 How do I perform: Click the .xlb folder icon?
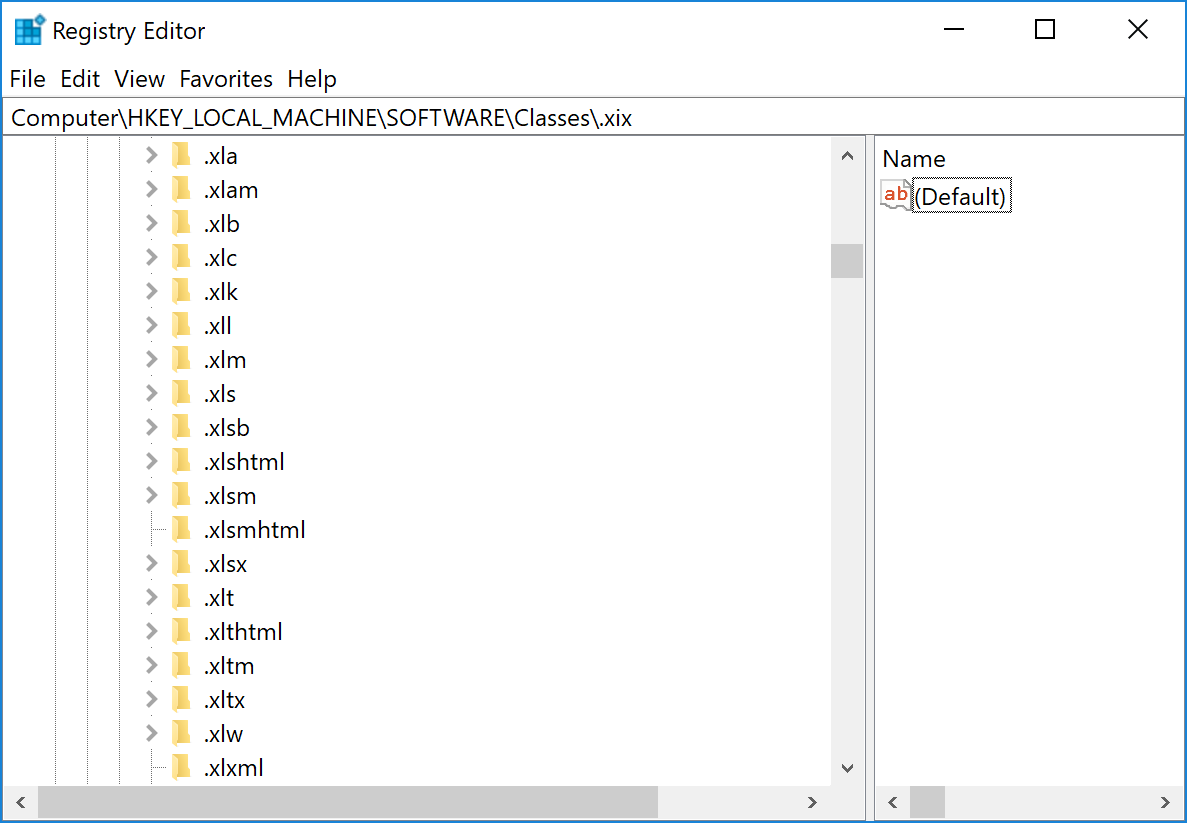181,224
